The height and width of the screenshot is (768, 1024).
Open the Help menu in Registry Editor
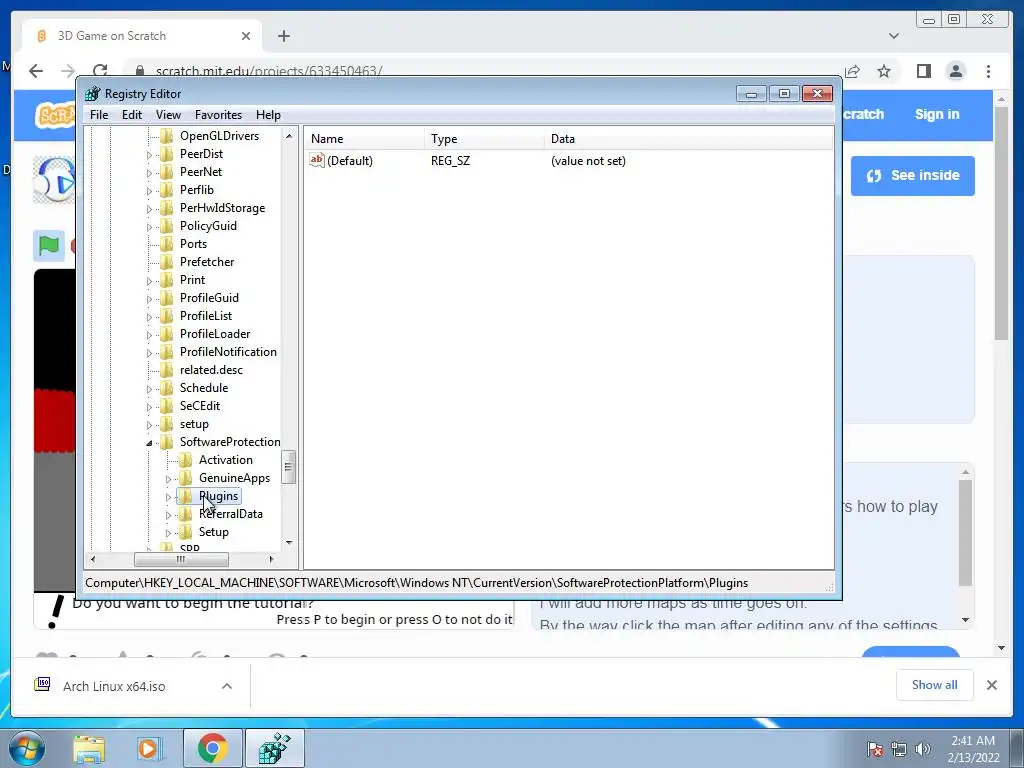click(x=268, y=115)
